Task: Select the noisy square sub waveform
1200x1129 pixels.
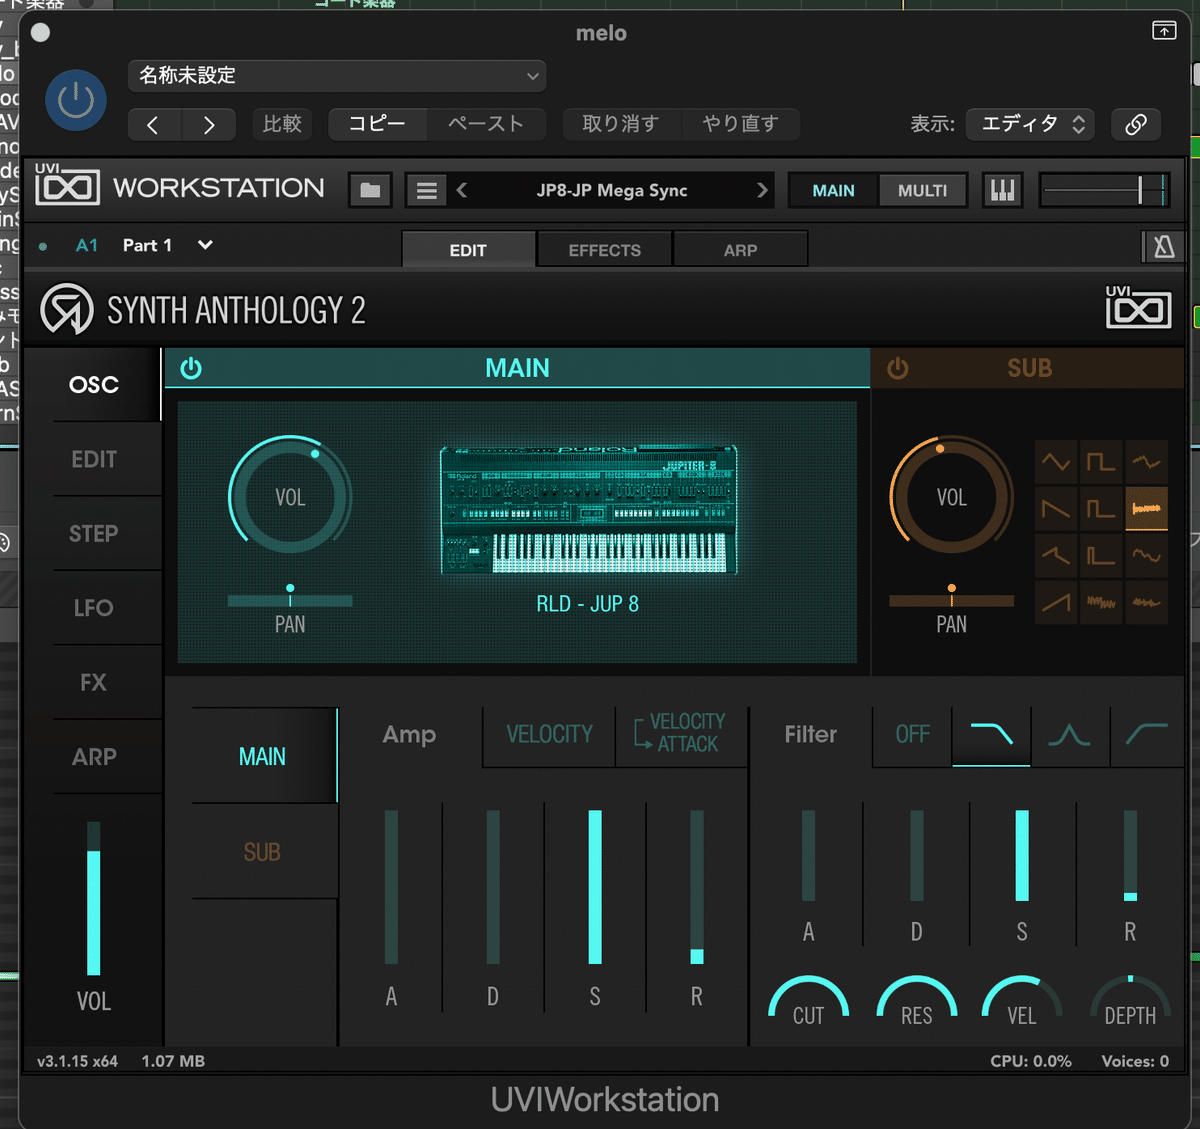Action: [1101, 602]
